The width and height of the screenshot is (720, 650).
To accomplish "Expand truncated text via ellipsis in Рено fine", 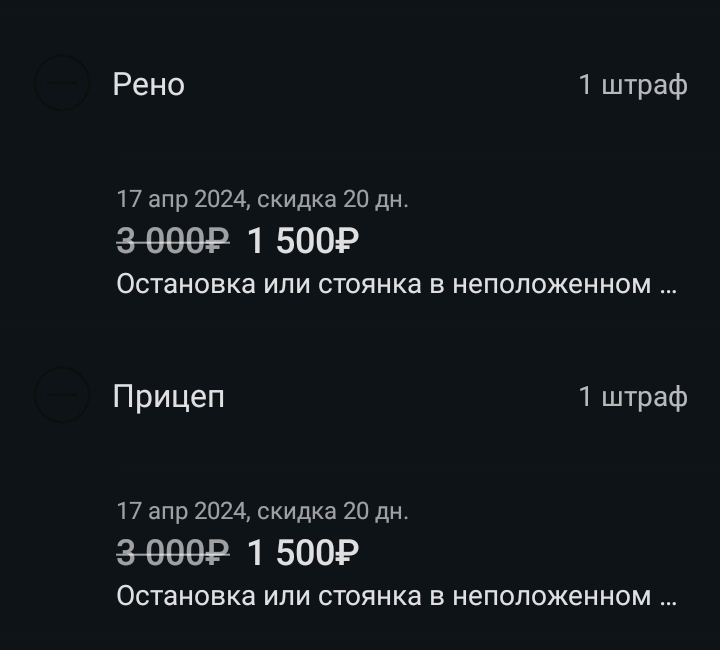I will (668, 286).
